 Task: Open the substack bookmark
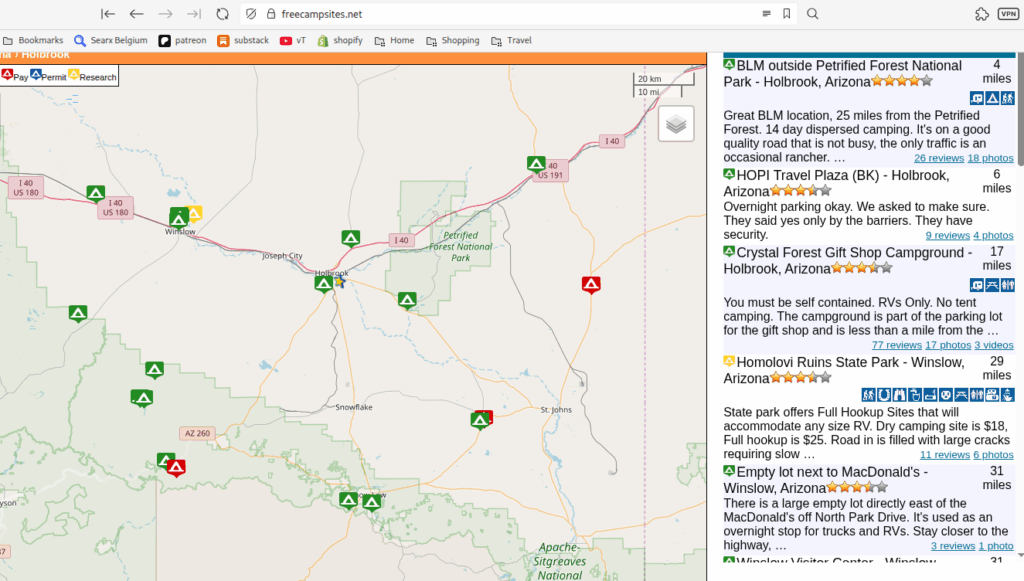click(x=243, y=40)
